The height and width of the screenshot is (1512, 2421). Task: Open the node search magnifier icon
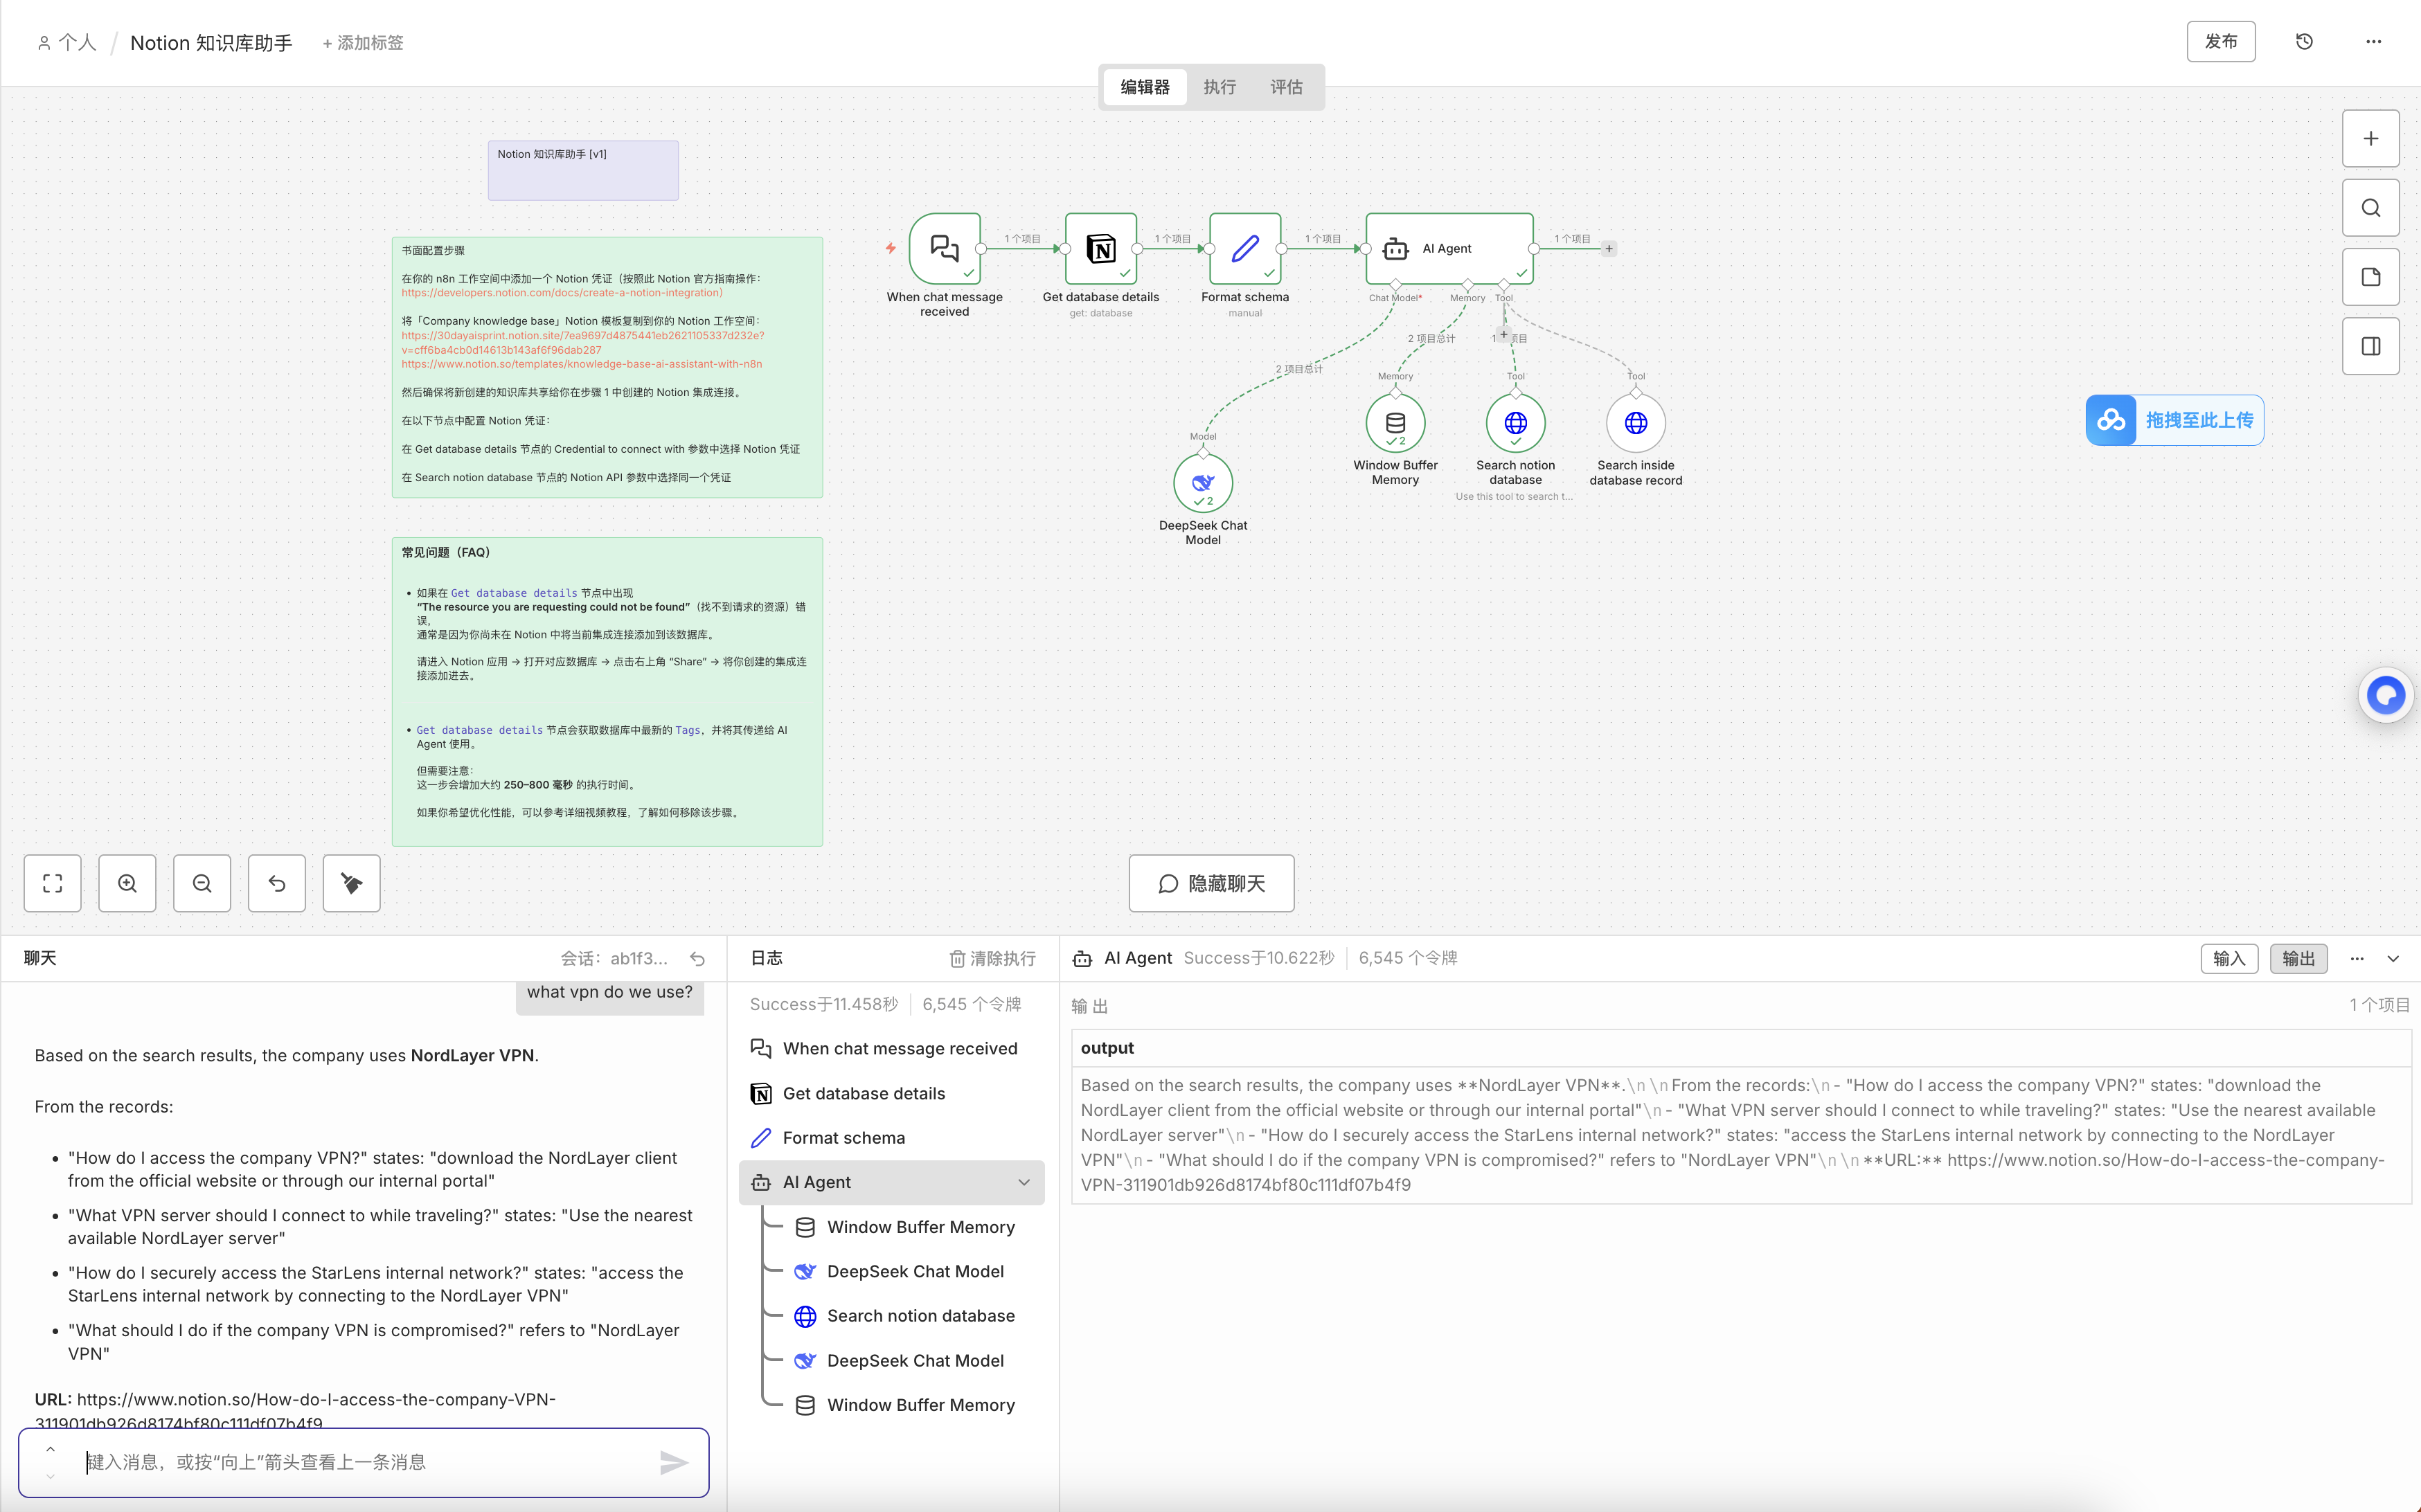point(2370,208)
